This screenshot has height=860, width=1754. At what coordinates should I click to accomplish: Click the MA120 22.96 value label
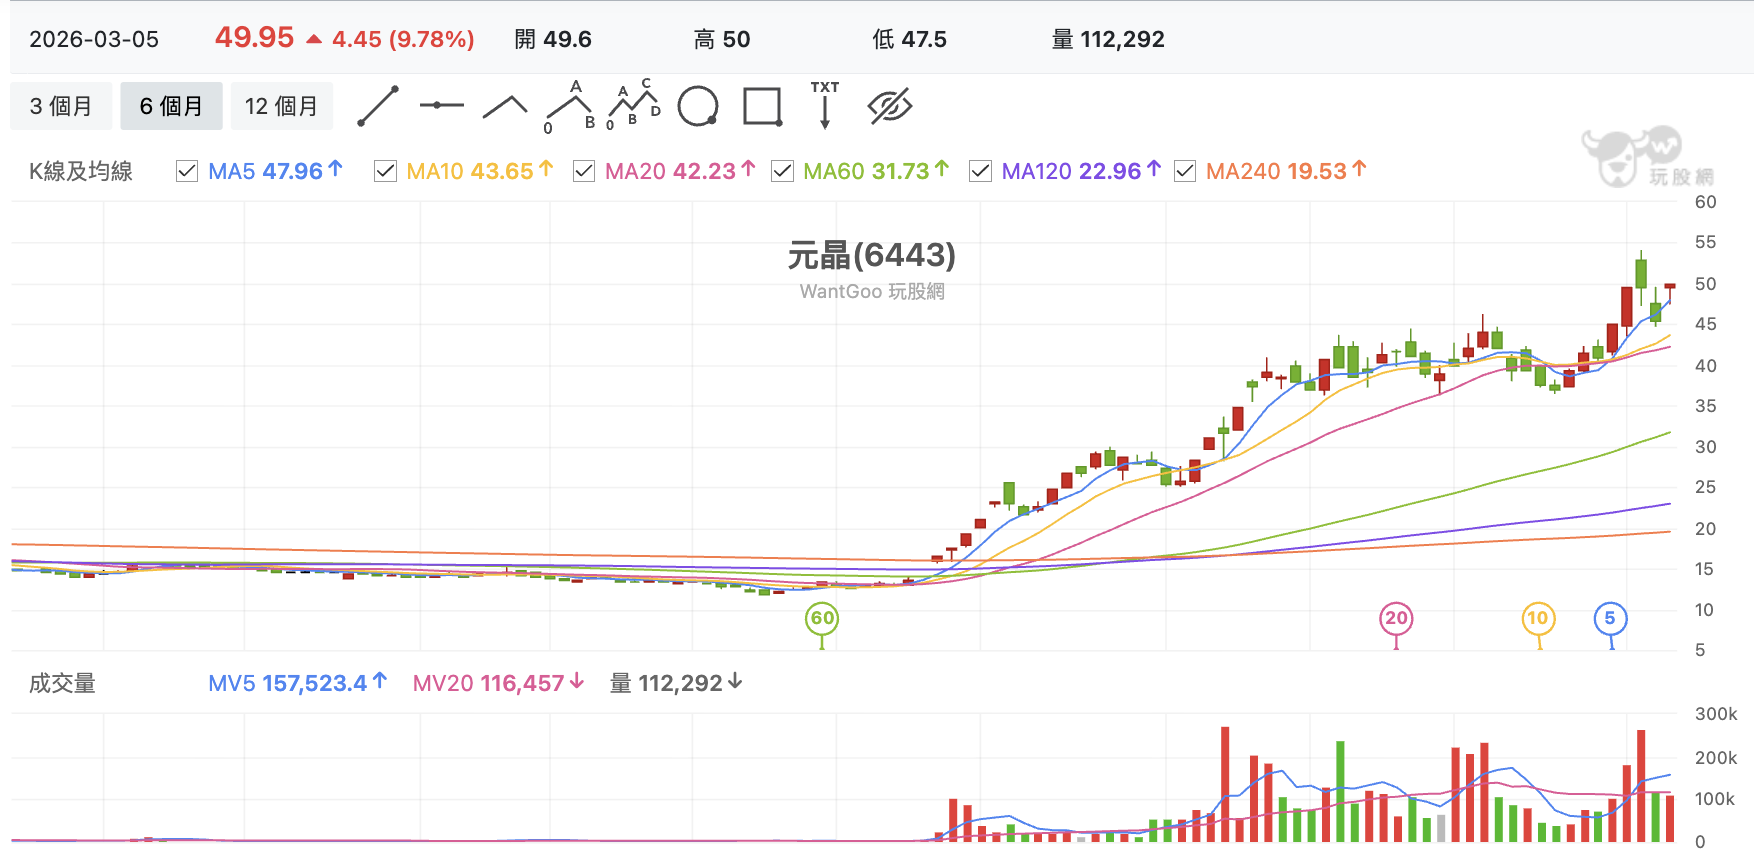[1081, 171]
